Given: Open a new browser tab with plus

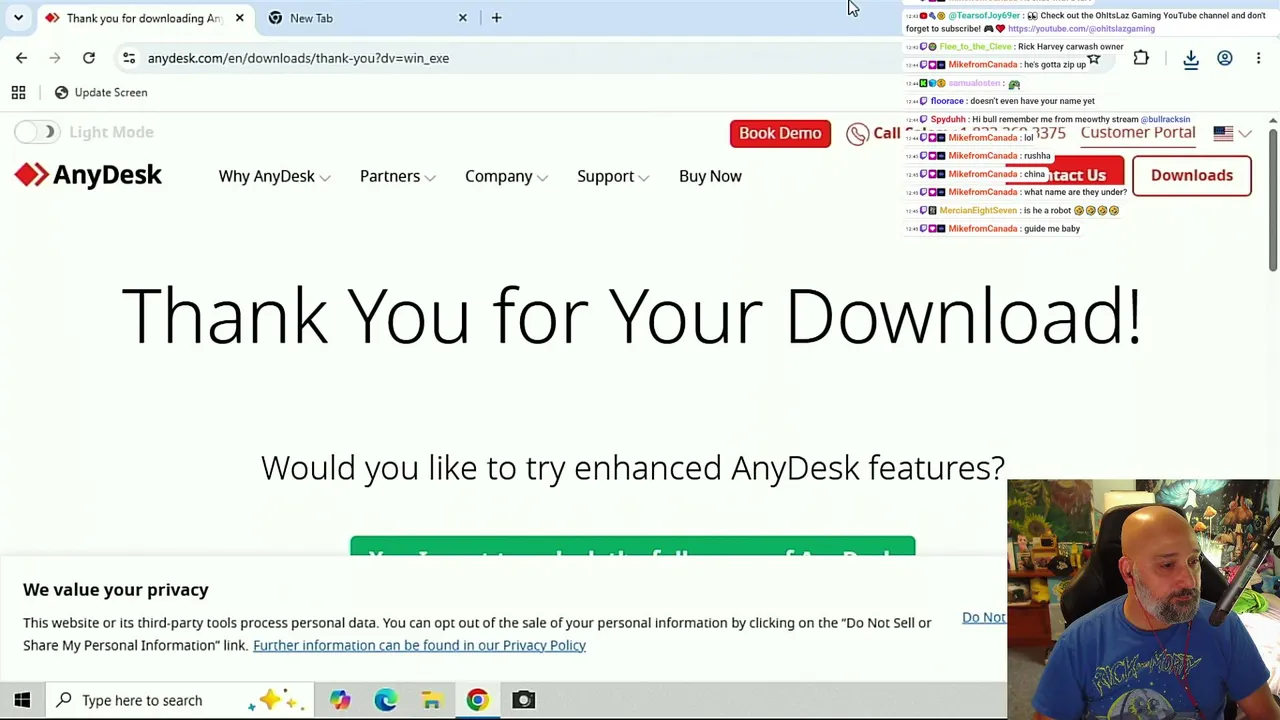Looking at the screenshot, I should click(x=496, y=18).
